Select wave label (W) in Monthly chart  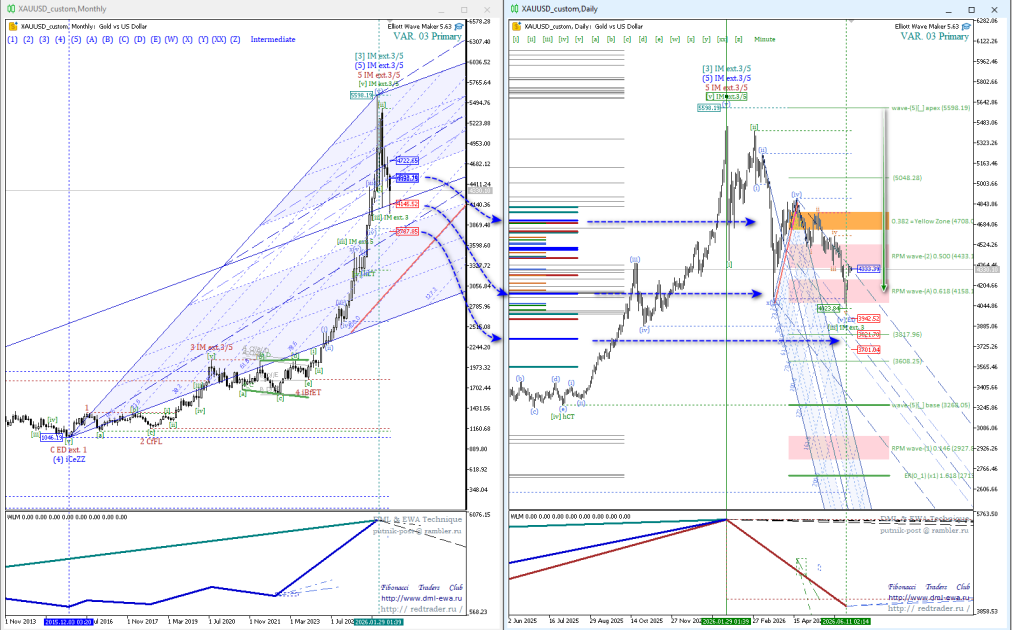point(171,39)
